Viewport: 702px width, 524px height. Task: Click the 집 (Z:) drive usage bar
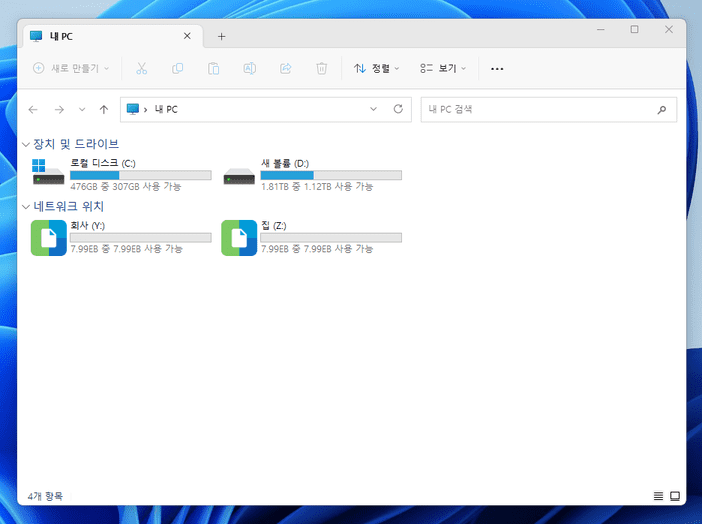tap(331, 237)
